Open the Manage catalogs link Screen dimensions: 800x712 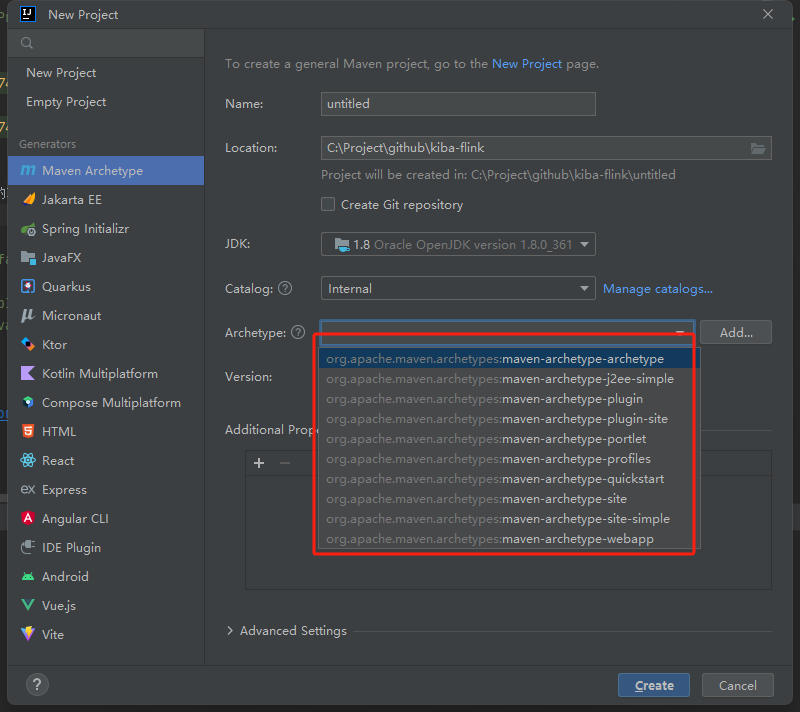[658, 289]
